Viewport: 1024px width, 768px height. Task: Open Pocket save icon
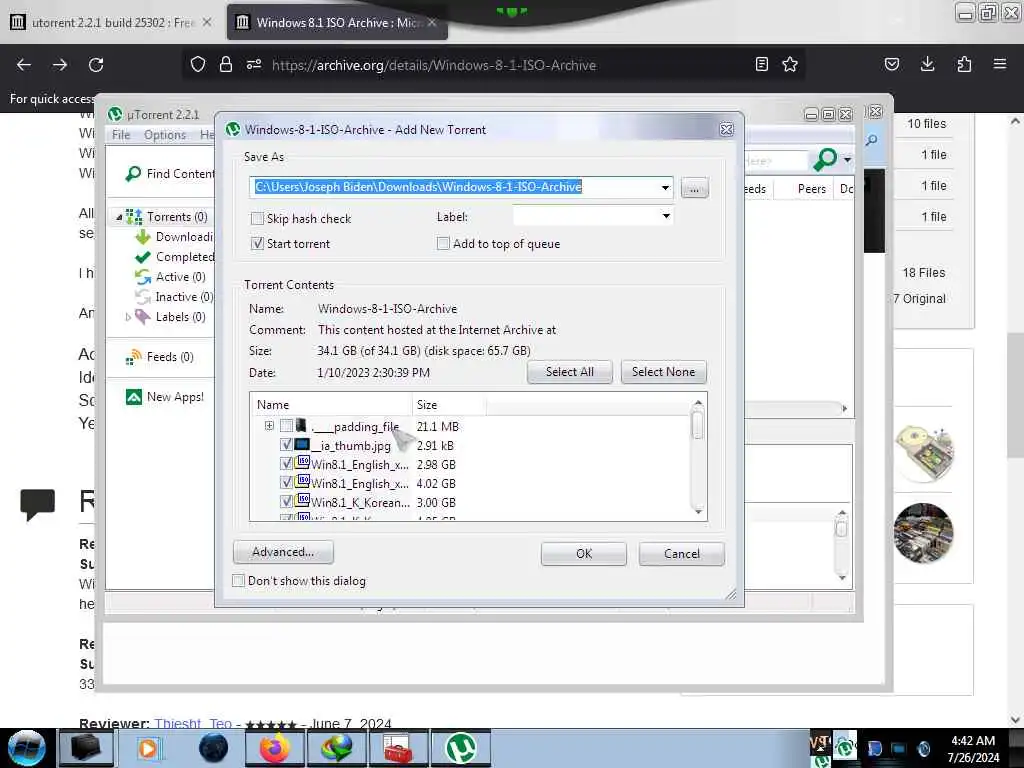891,64
